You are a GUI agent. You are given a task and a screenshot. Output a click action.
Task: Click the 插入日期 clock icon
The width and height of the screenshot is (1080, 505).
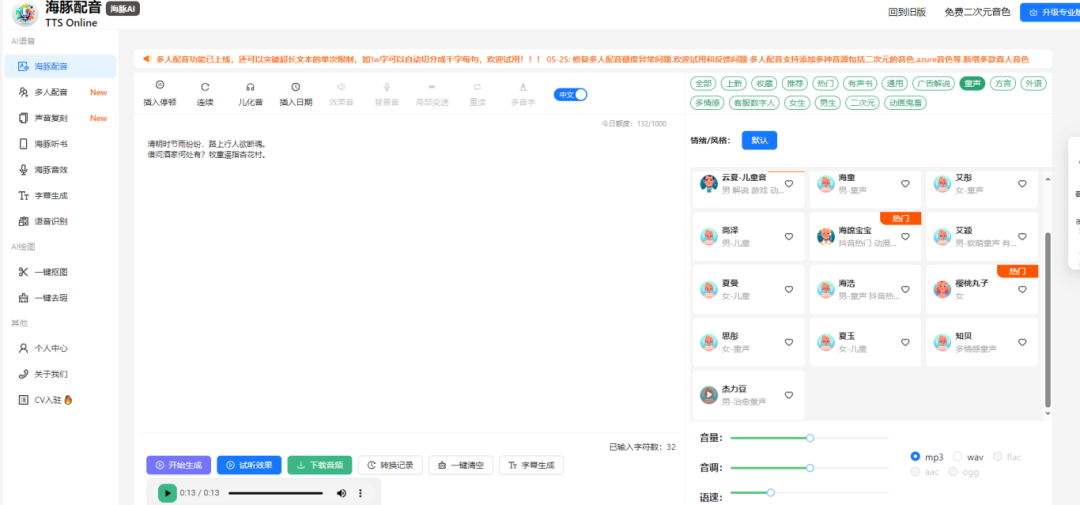[x=295, y=87]
